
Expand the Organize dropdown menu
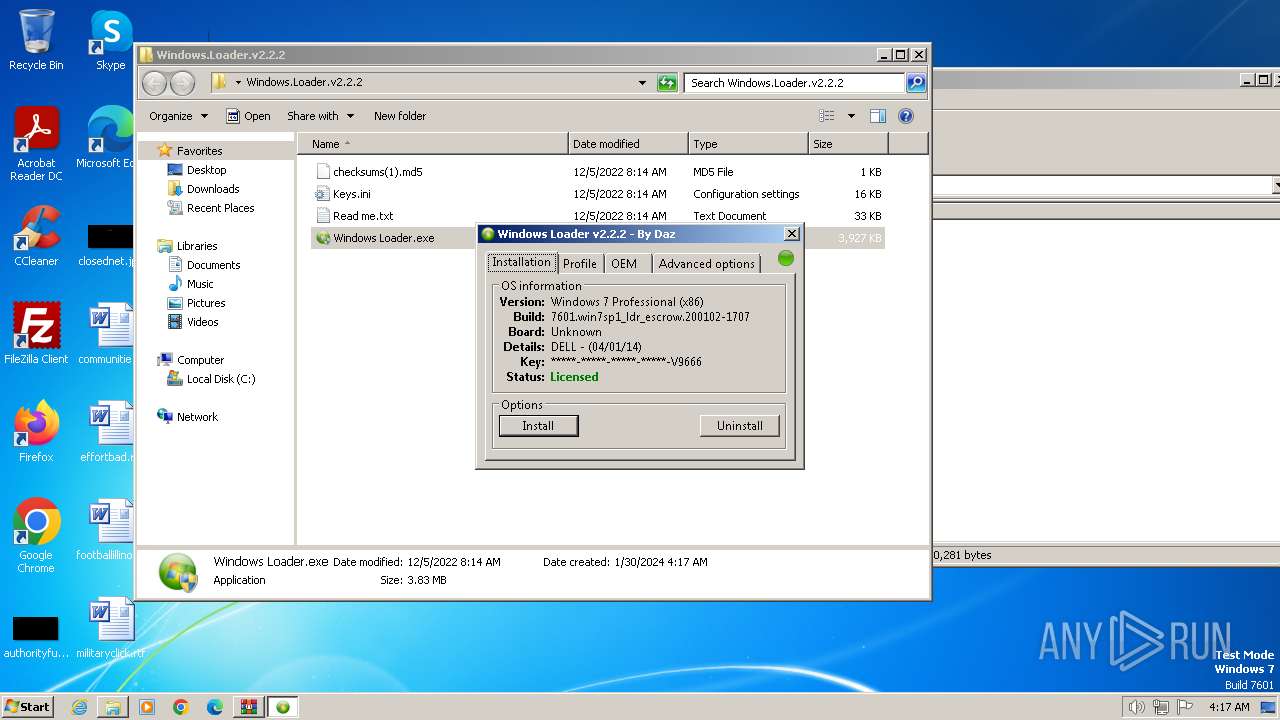point(178,116)
